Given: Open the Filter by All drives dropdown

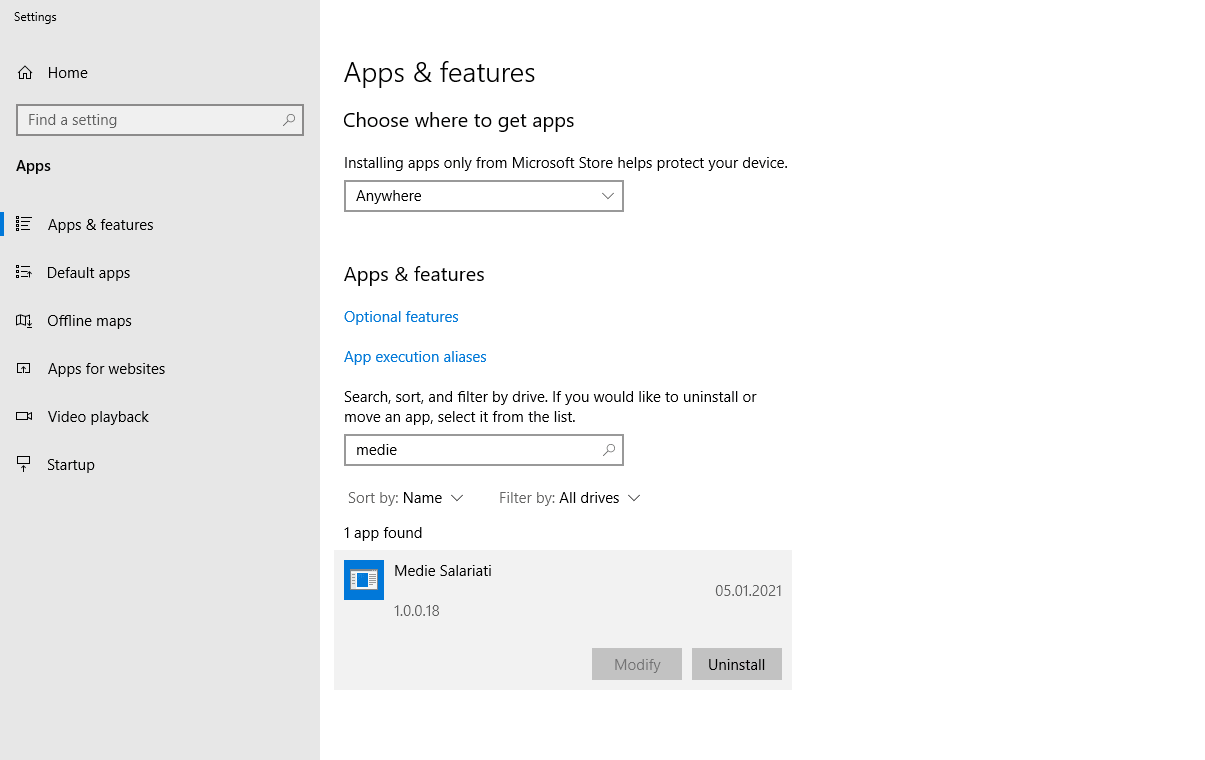Looking at the screenshot, I should click(x=569, y=498).
